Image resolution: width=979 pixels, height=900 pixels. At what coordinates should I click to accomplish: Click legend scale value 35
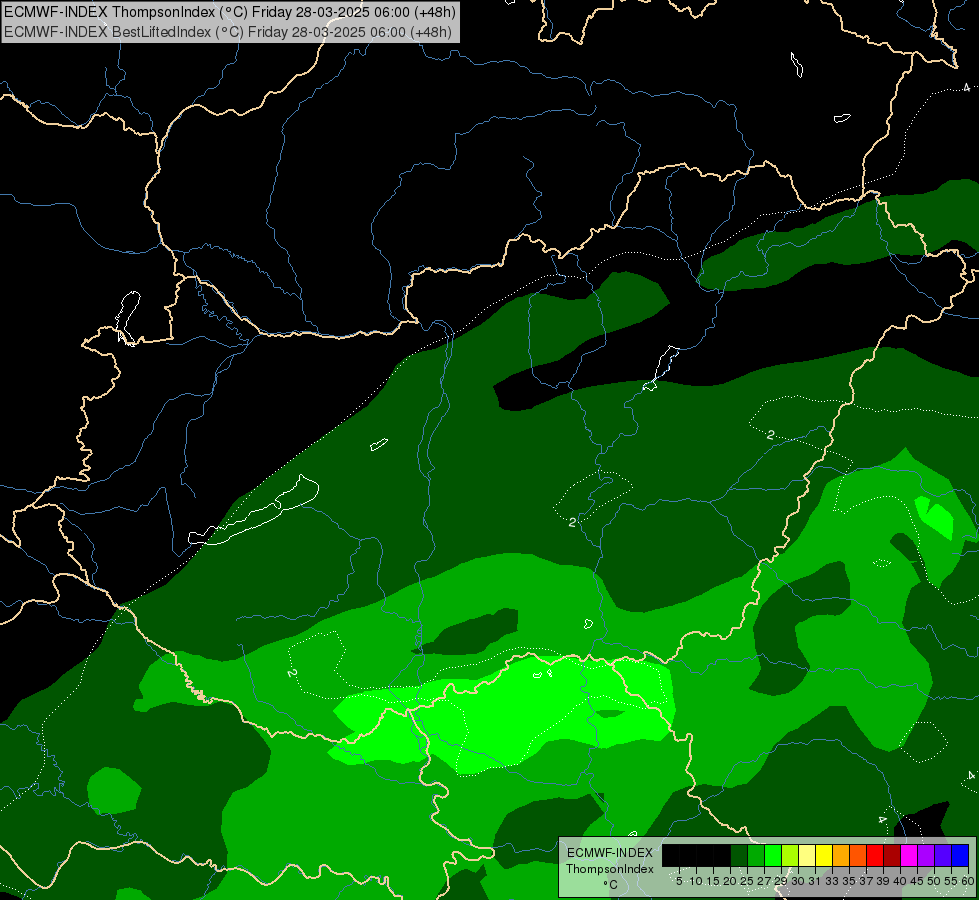[x=849, y=881]
